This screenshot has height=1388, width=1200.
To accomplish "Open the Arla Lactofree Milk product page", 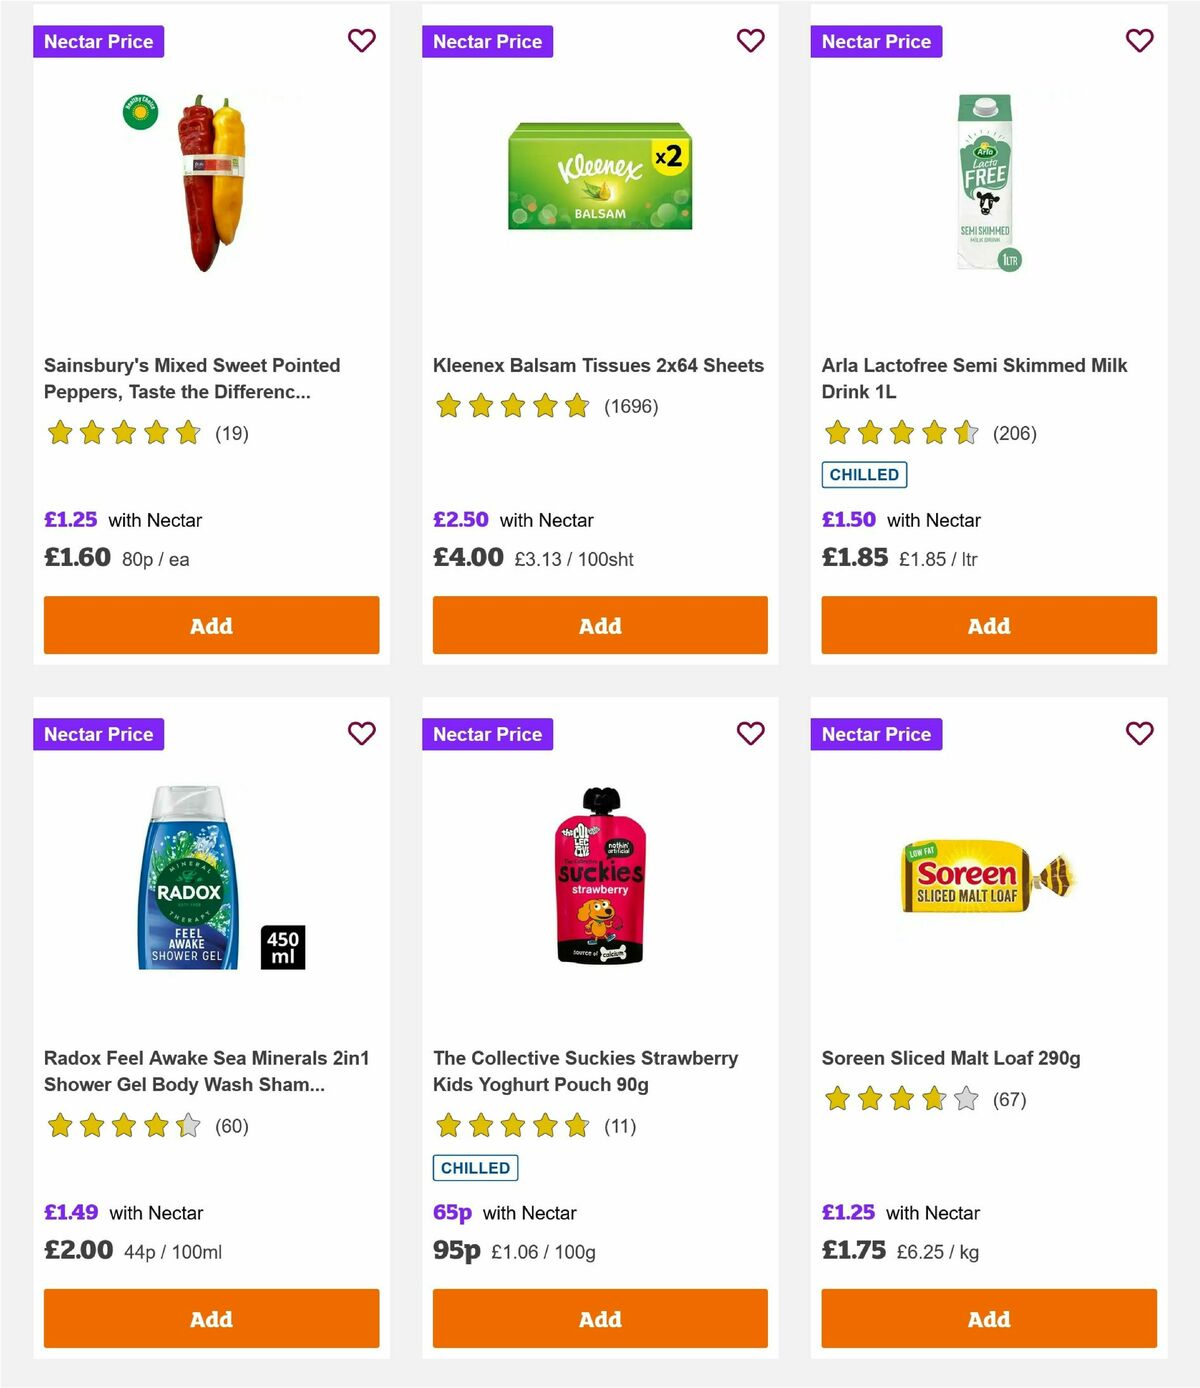I will (974, 379).
